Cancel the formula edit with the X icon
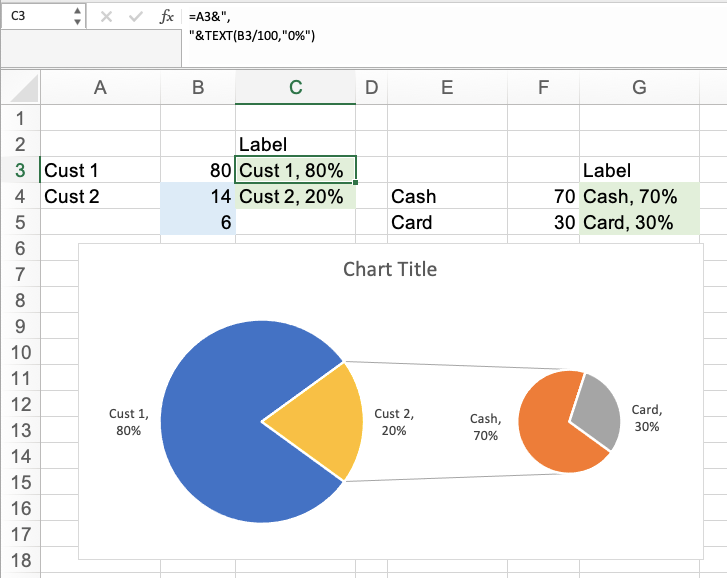Screen dimensions: 727x578 [106, 17]
